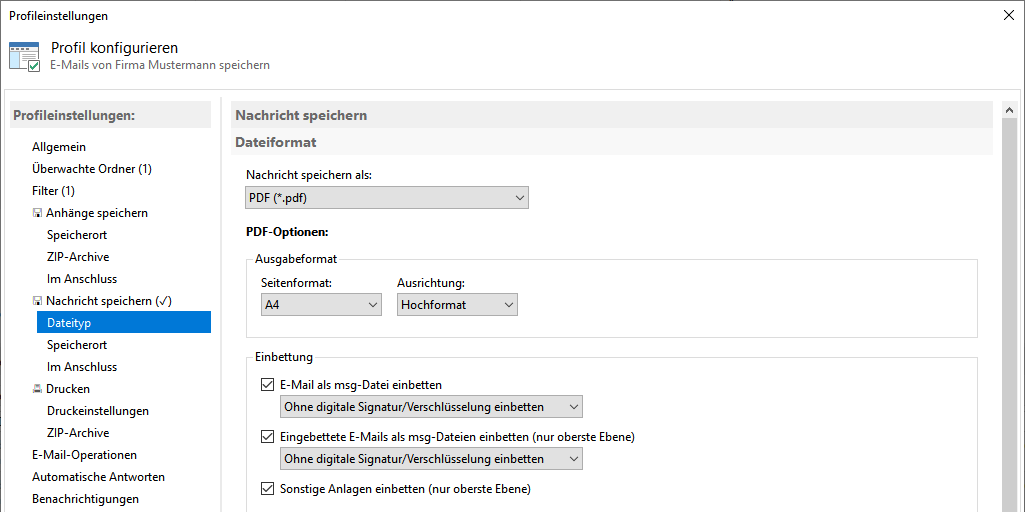Close the Profileinstellungen dialog window
The width and height of the screenshot is (1025, 512).
(x=1008, y=15)
